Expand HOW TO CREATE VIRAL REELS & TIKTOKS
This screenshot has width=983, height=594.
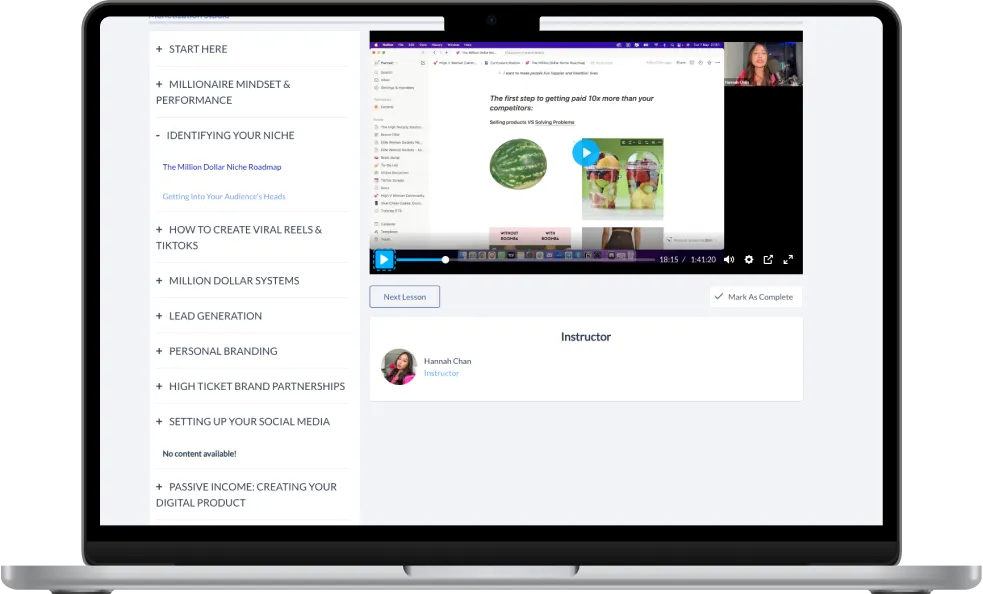[x=239, y=238]
